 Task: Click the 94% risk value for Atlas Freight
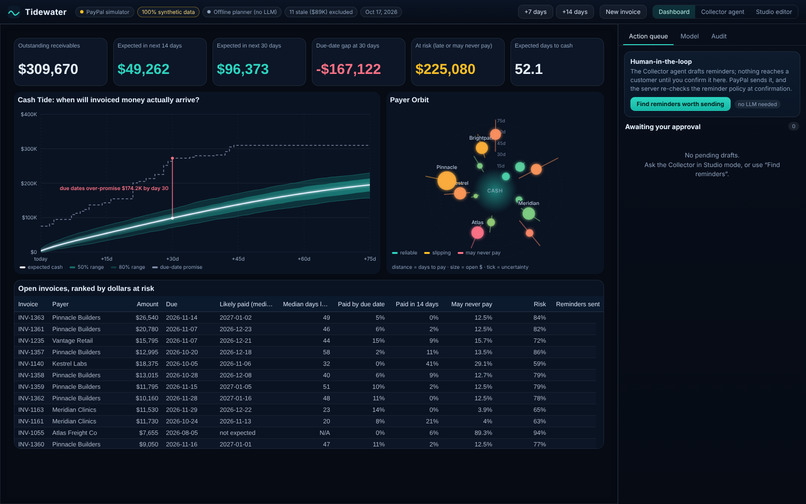point(539,433)
